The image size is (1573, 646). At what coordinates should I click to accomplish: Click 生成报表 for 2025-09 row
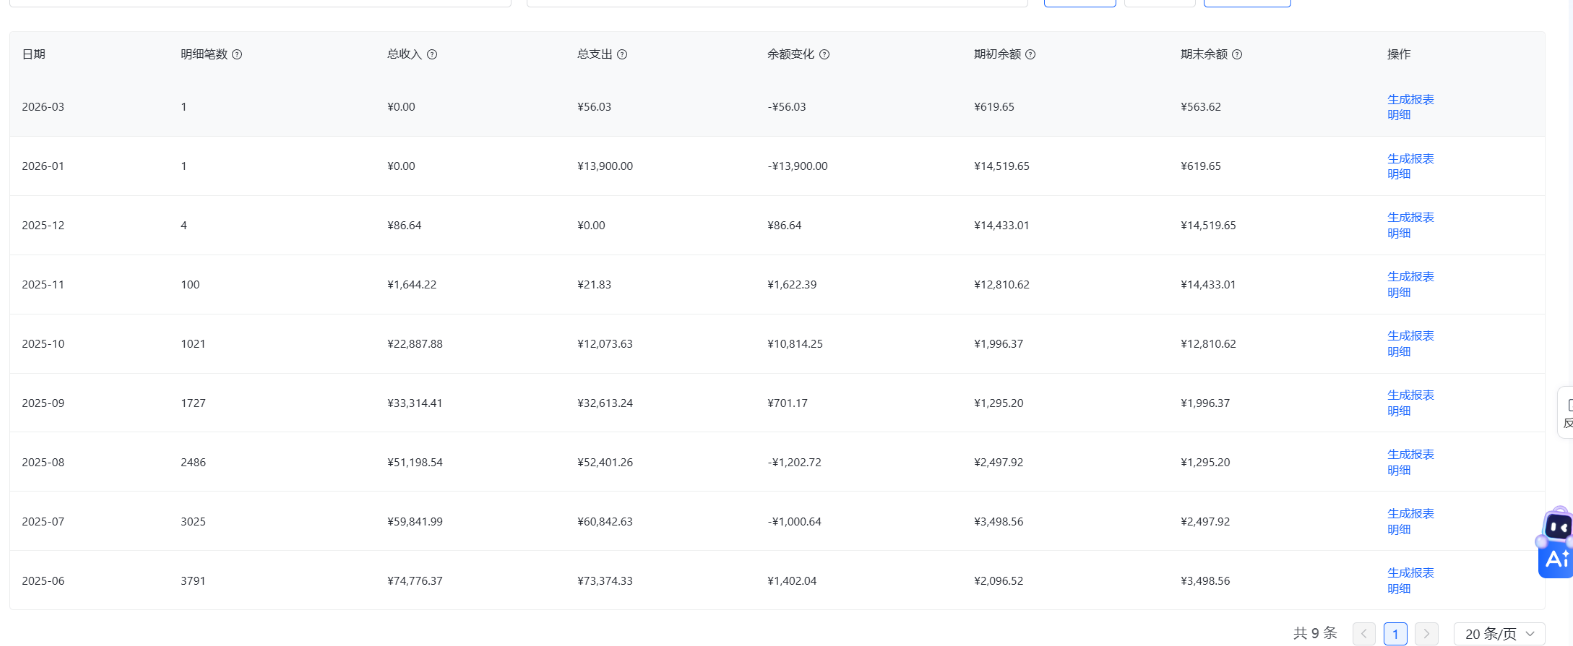click(1410, 395)
